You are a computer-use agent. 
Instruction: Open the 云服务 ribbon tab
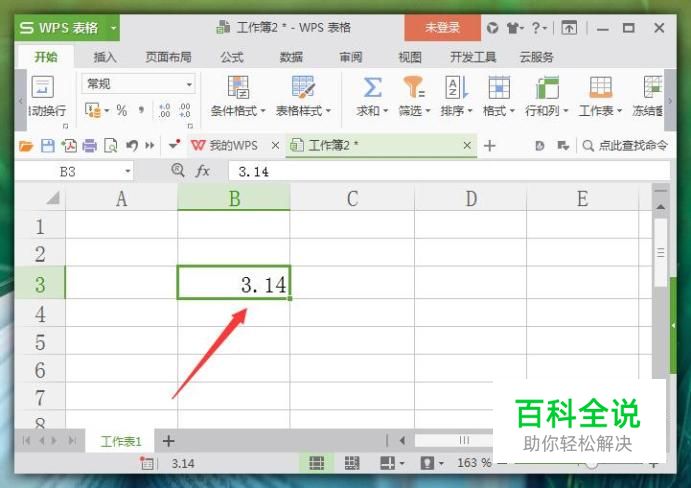pos(536,57)
